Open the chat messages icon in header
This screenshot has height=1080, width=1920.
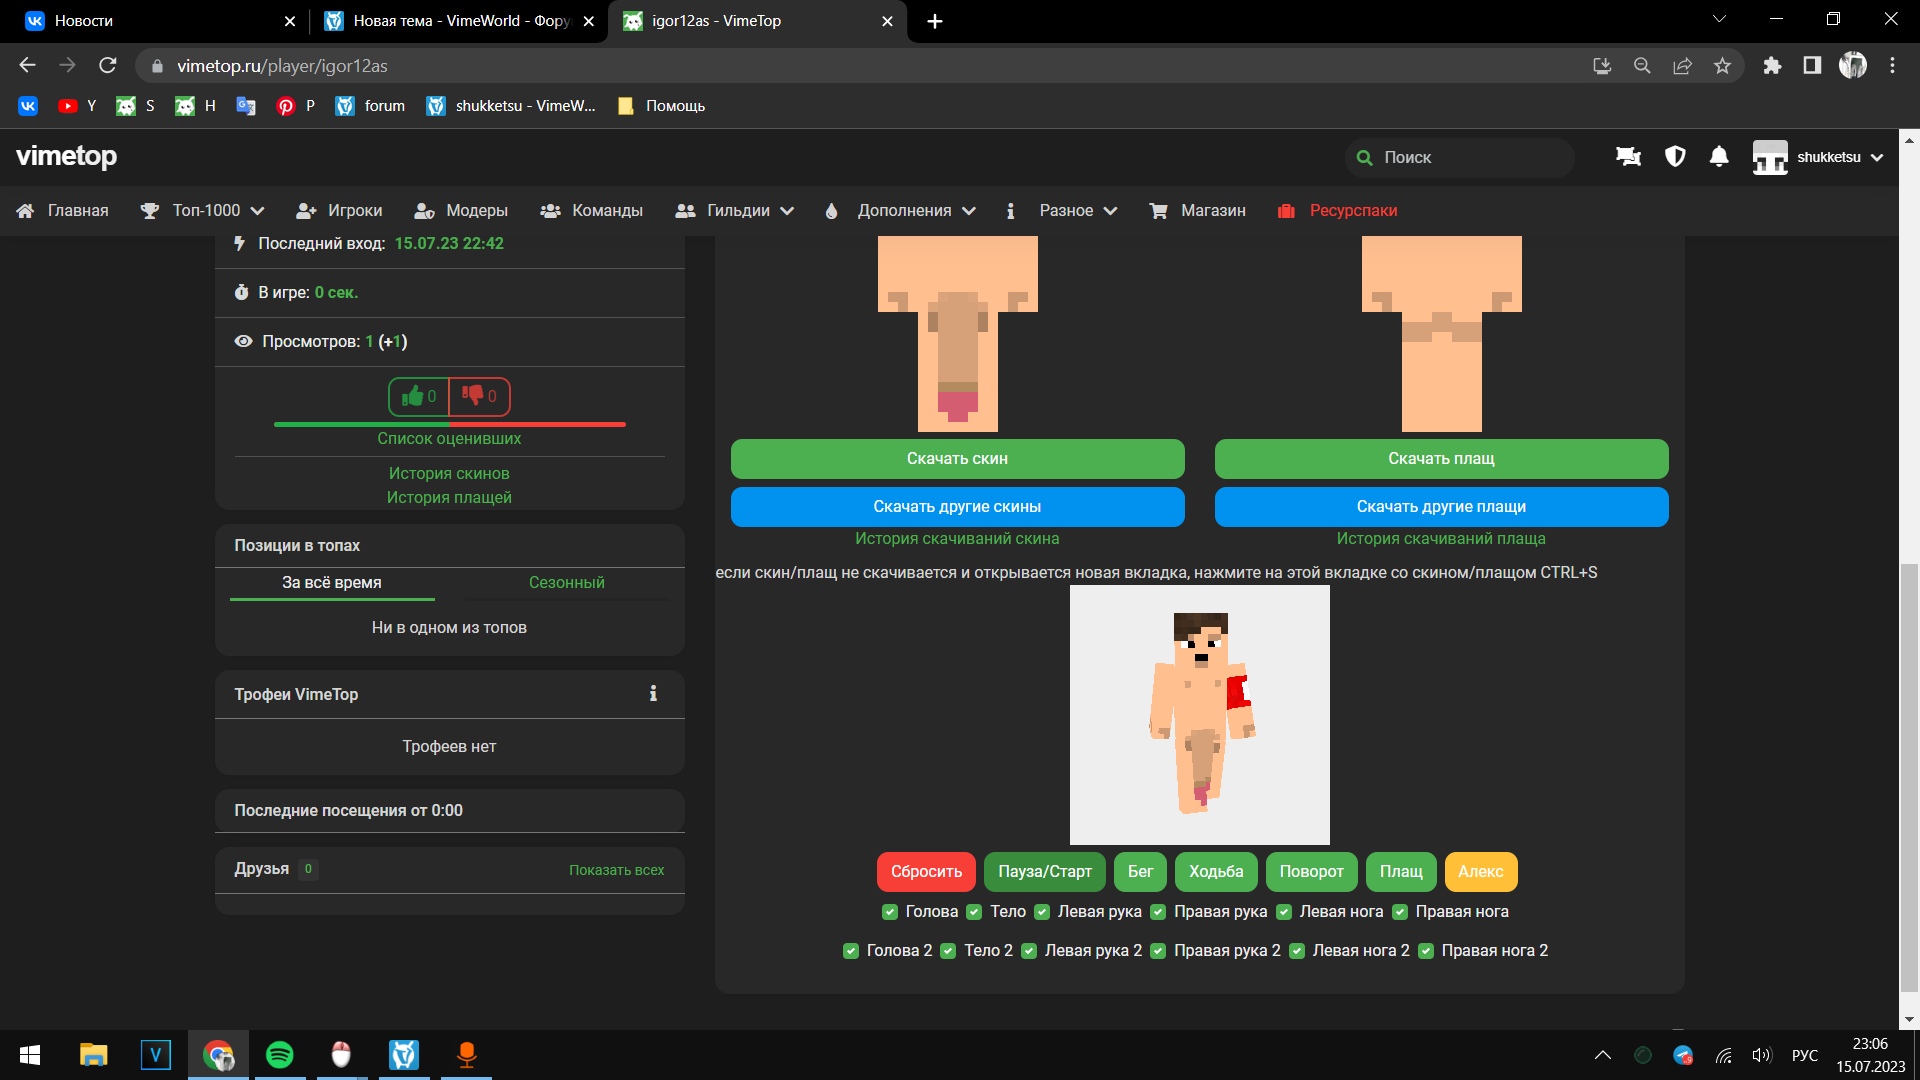pos(1628,157)
